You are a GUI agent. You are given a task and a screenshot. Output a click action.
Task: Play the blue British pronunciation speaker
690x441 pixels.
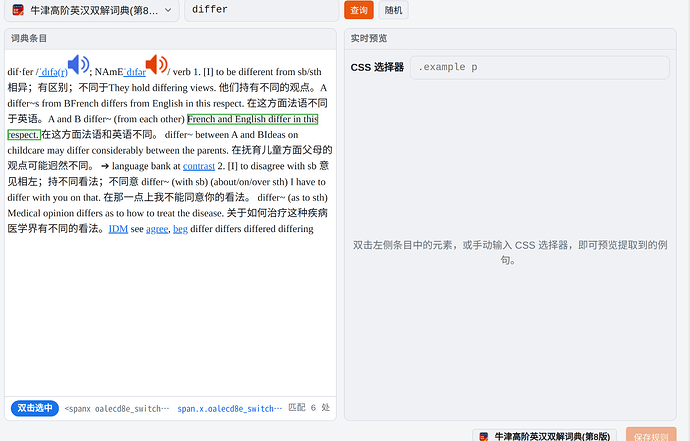pos(78,65)
